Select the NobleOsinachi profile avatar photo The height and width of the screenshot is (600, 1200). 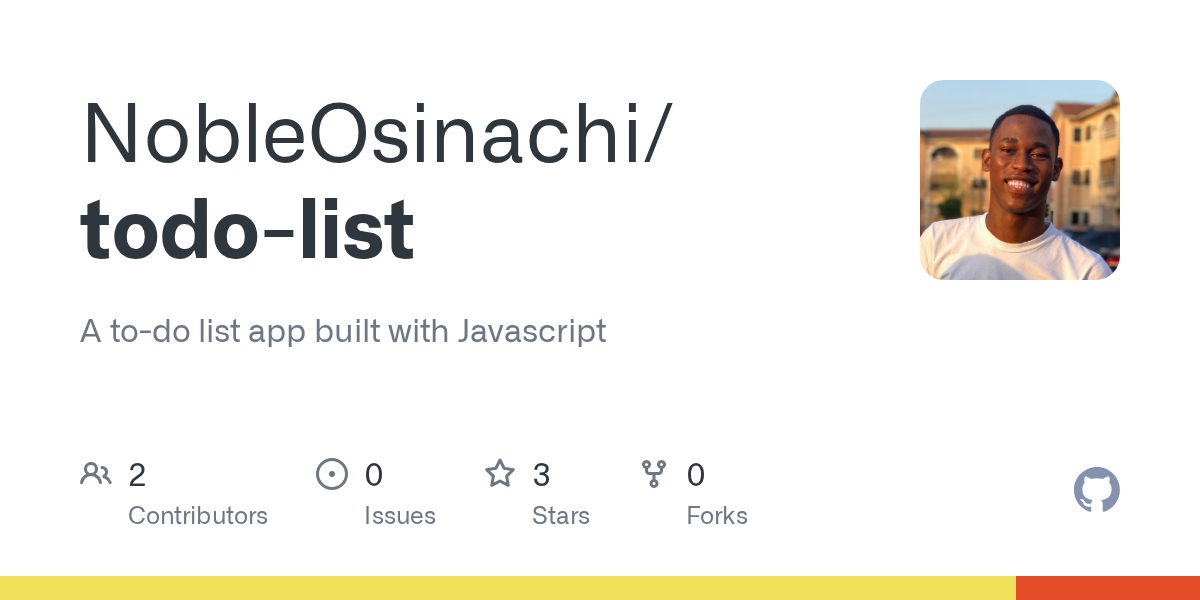click(x=1020, y=180)
